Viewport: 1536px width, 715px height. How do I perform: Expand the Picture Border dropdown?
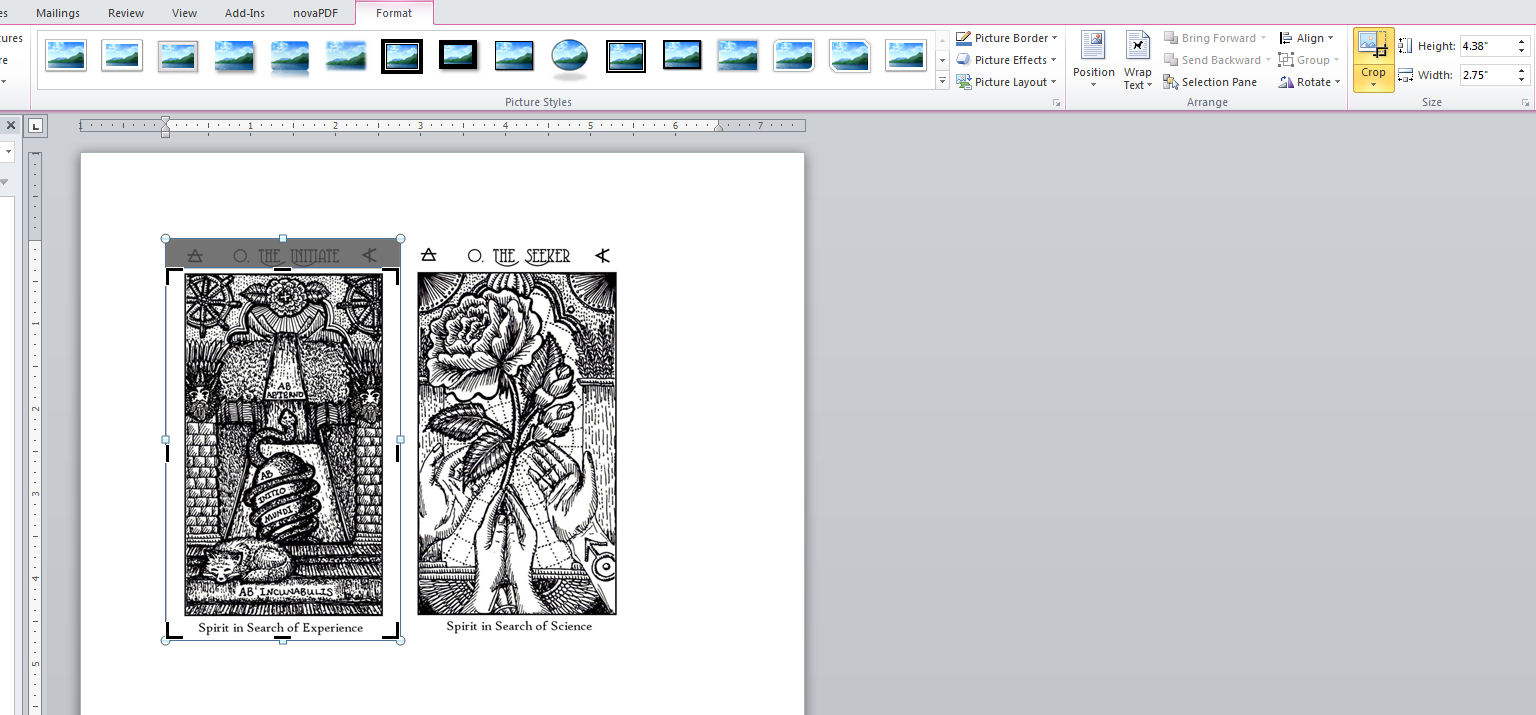click(x=1007, y=38)
